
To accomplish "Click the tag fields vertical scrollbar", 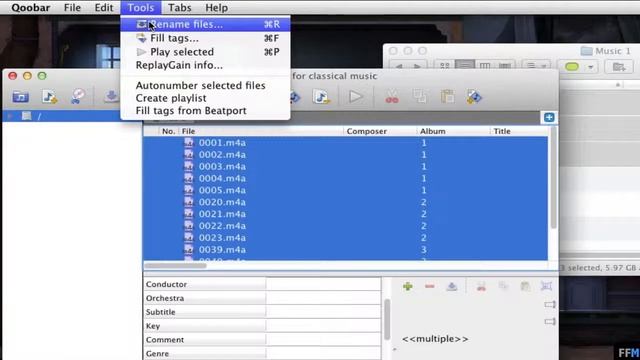I will (387, 319).
